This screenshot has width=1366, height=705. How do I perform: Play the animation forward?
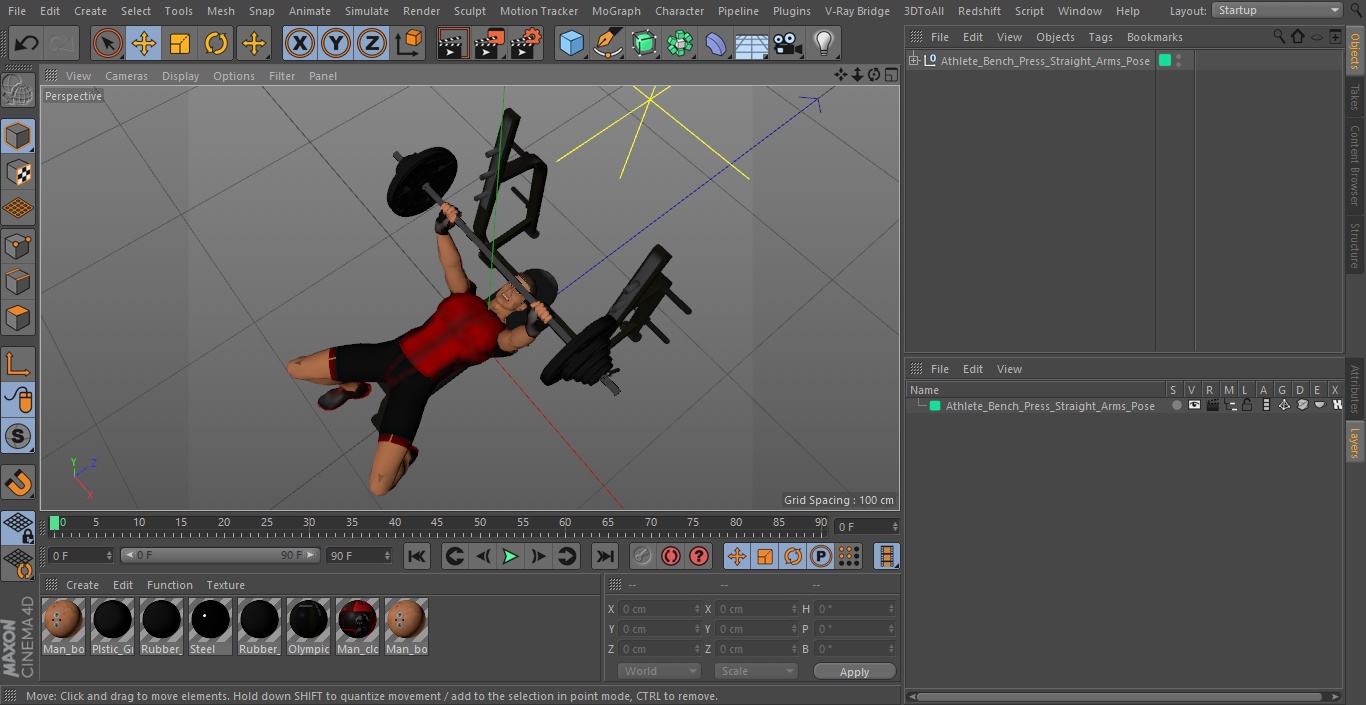click(x=510, y=556)
